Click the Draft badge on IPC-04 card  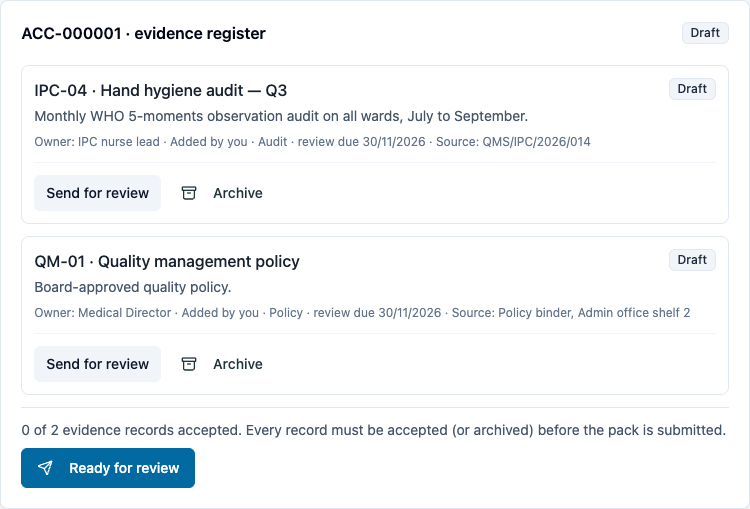tap(692, 89)
